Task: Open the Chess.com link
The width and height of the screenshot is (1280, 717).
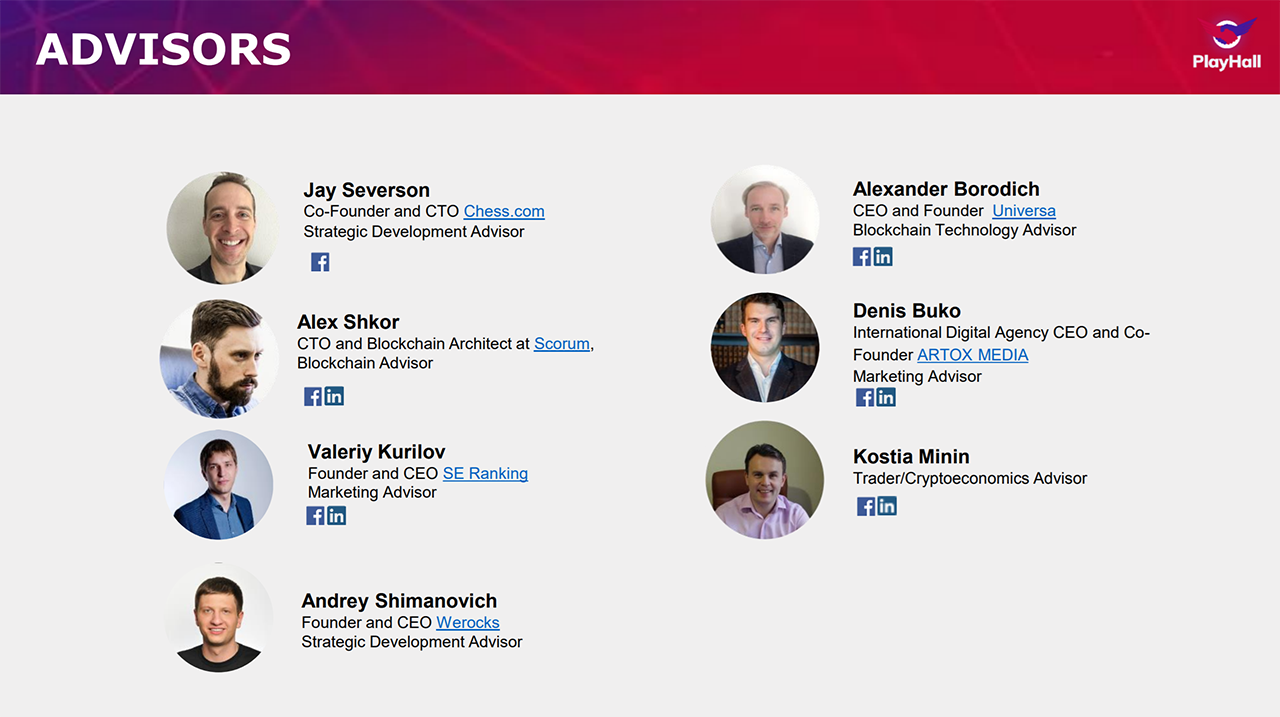Action: 504,211
